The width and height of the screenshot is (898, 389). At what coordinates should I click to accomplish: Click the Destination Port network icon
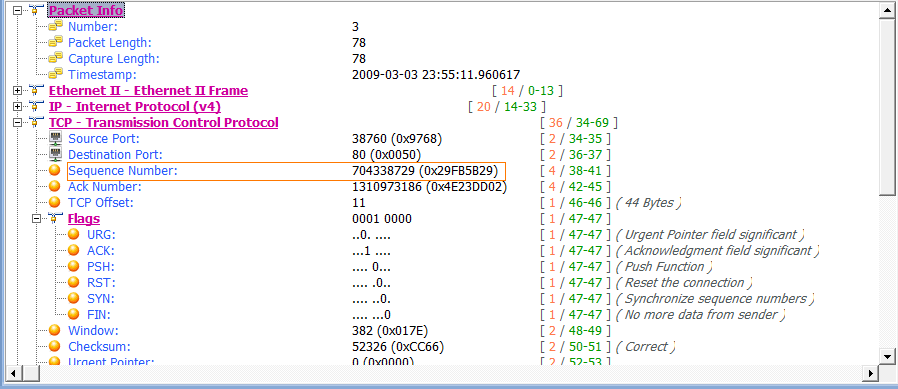[x=56, y=155]
